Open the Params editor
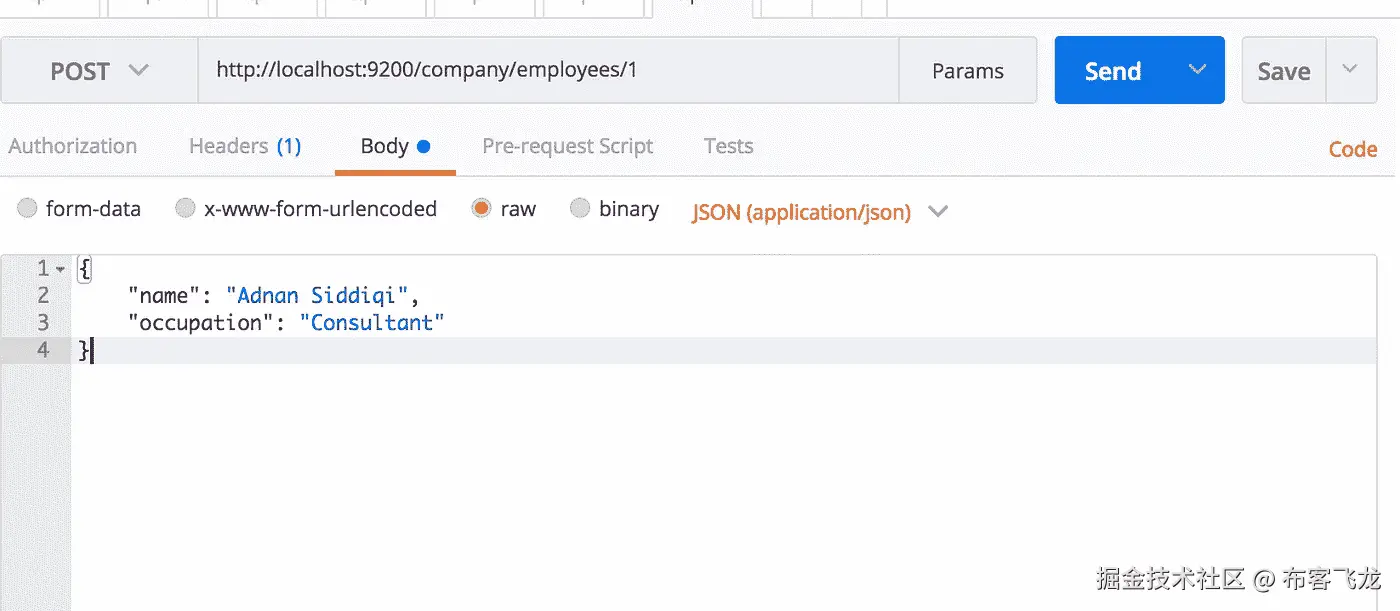 [x=967, y=71]
